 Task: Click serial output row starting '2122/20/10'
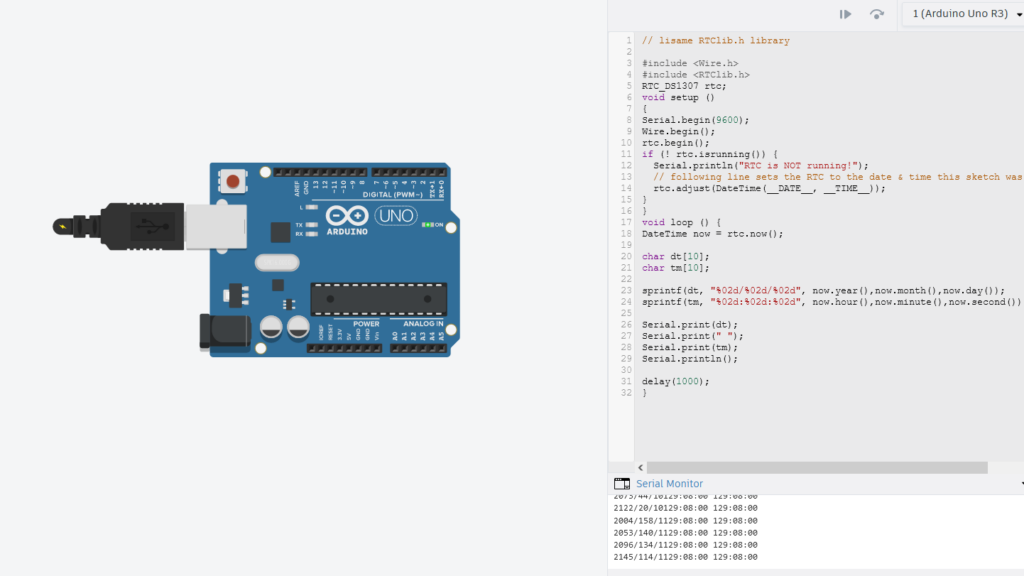685,508
